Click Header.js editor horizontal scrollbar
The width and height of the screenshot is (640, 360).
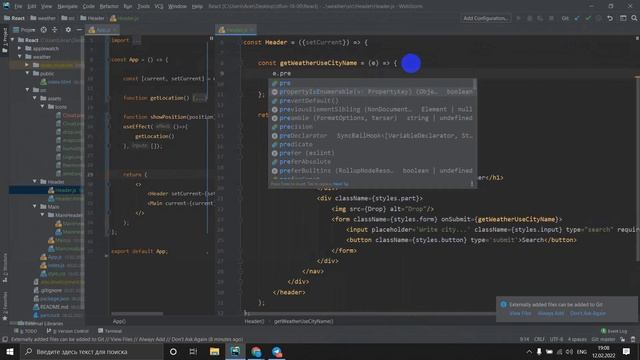click(369, 313)
